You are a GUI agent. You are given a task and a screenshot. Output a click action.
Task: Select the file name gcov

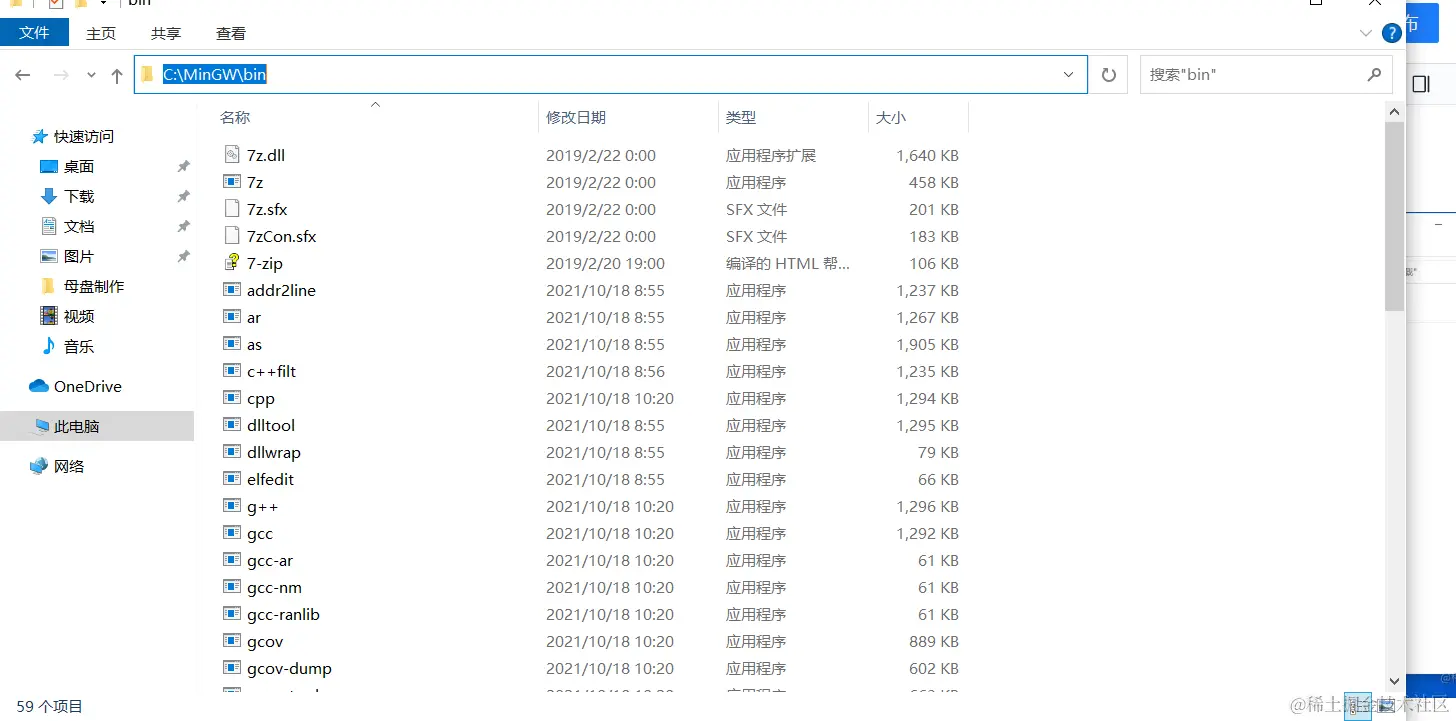265,642
